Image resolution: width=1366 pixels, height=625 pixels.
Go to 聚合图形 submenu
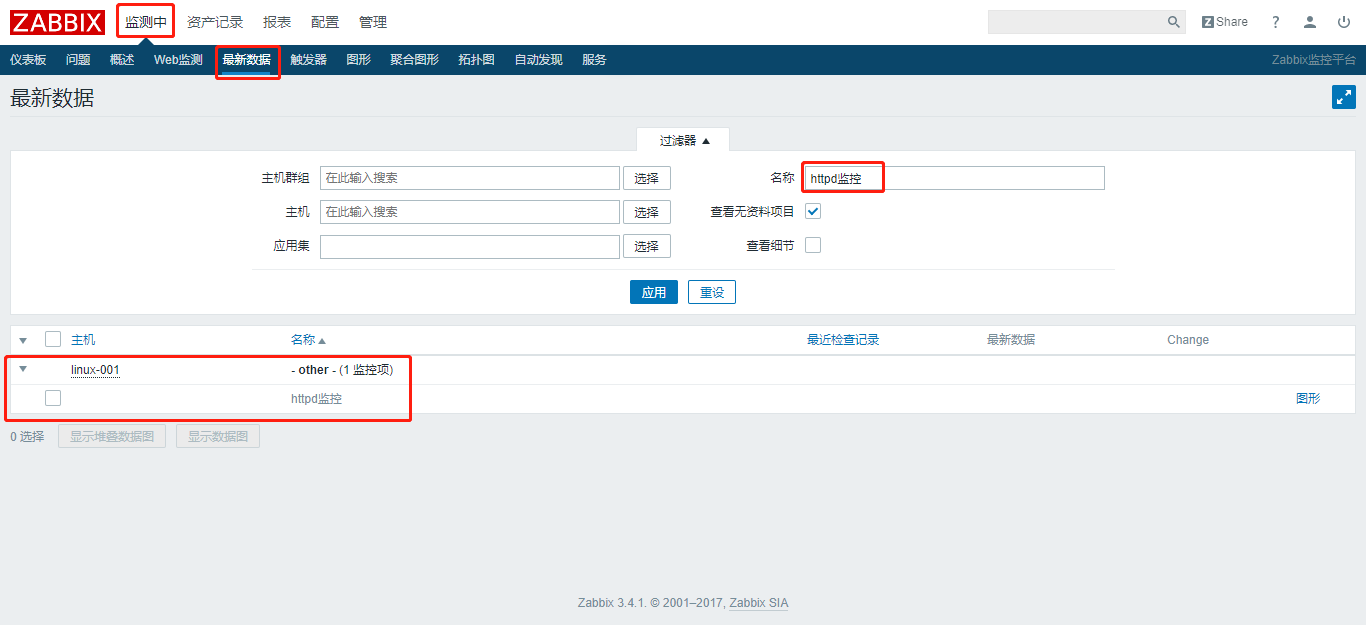point(414,60)
